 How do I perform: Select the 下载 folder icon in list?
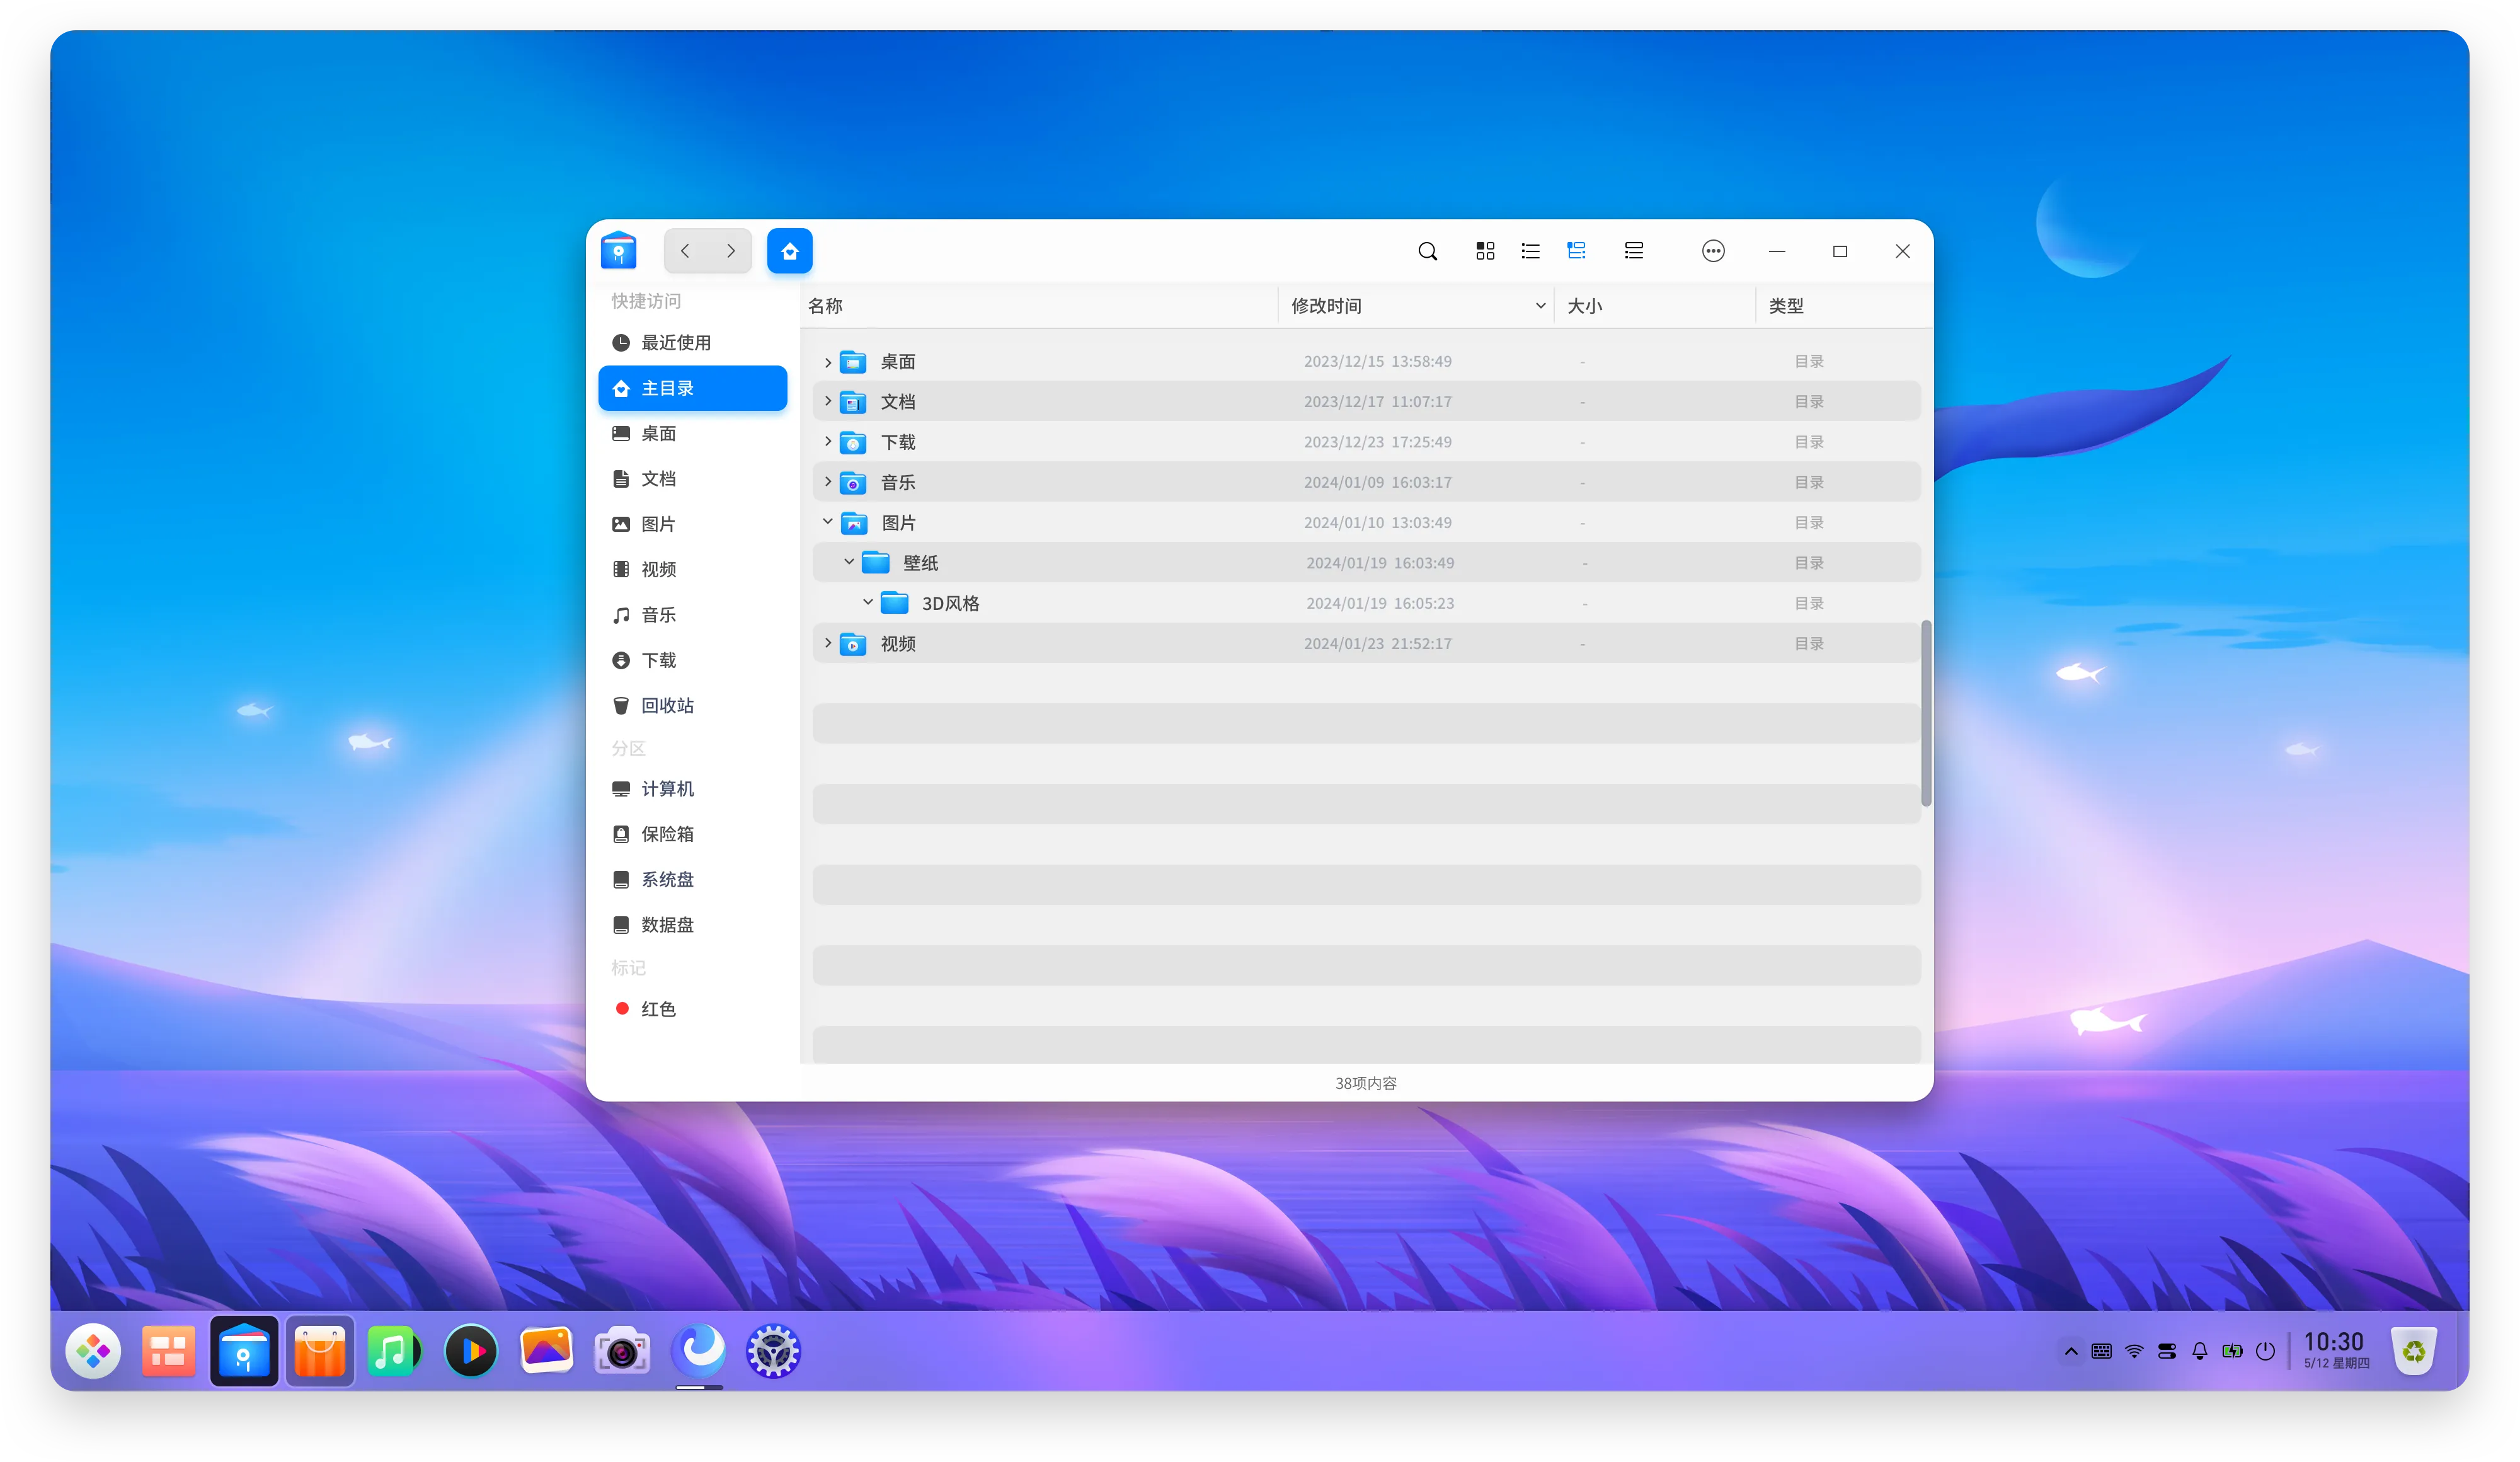[x=853, y=442]
